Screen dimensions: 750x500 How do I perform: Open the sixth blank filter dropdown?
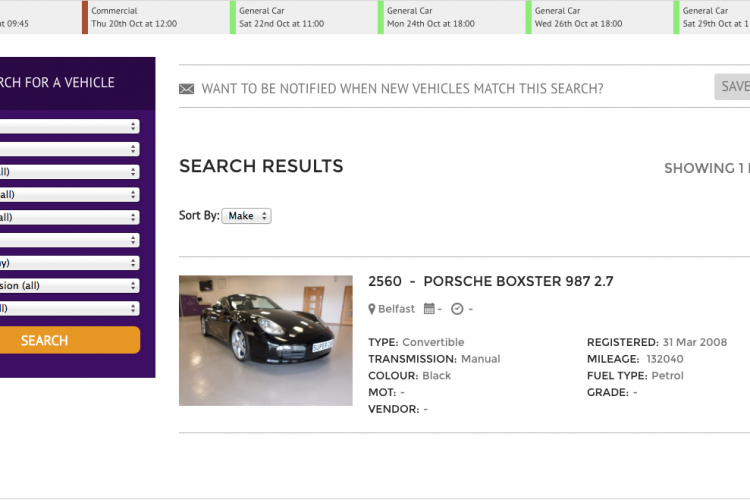tap(69, 240)
